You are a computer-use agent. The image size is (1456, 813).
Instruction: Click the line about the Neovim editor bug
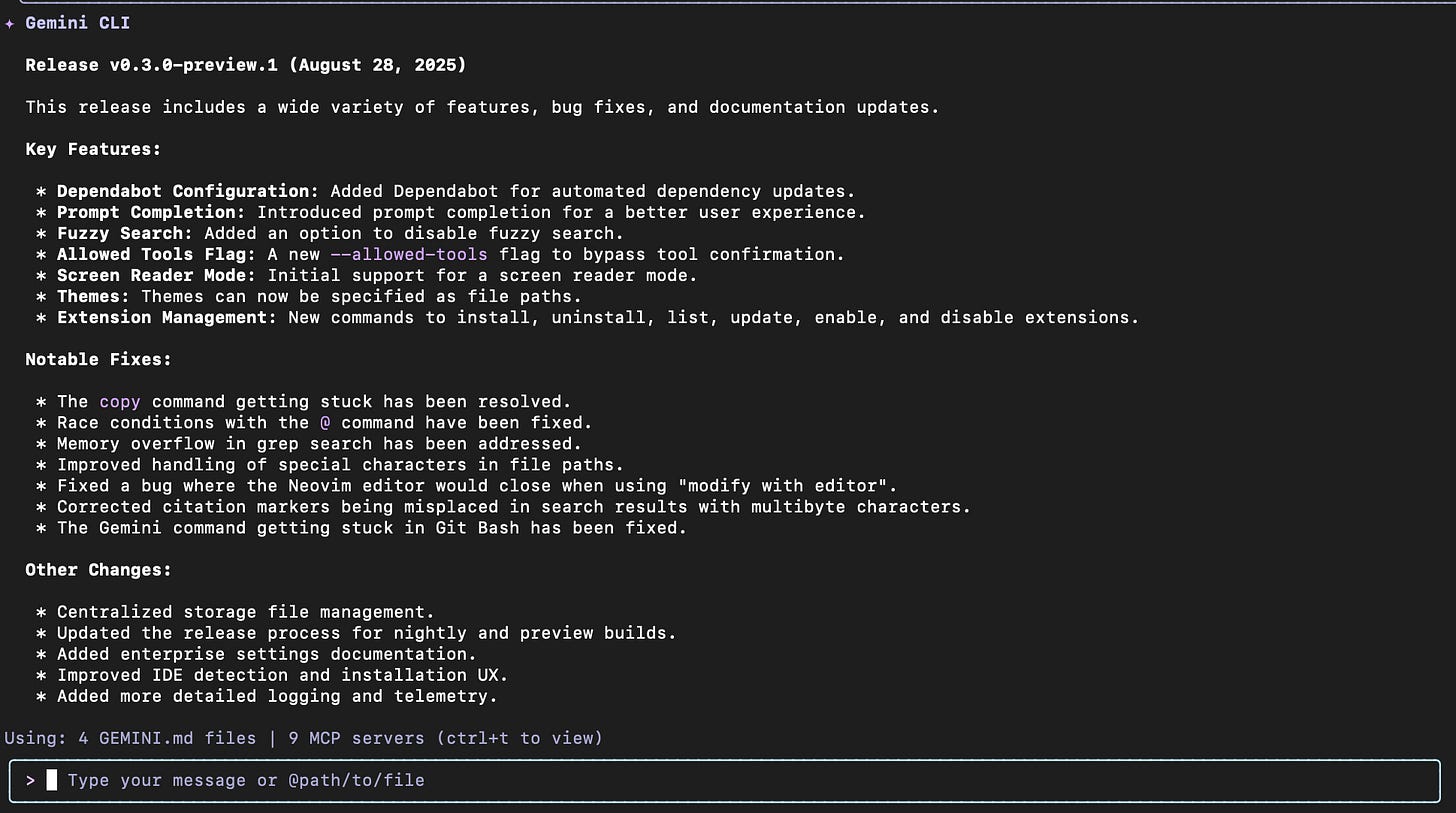click(477, 485)
